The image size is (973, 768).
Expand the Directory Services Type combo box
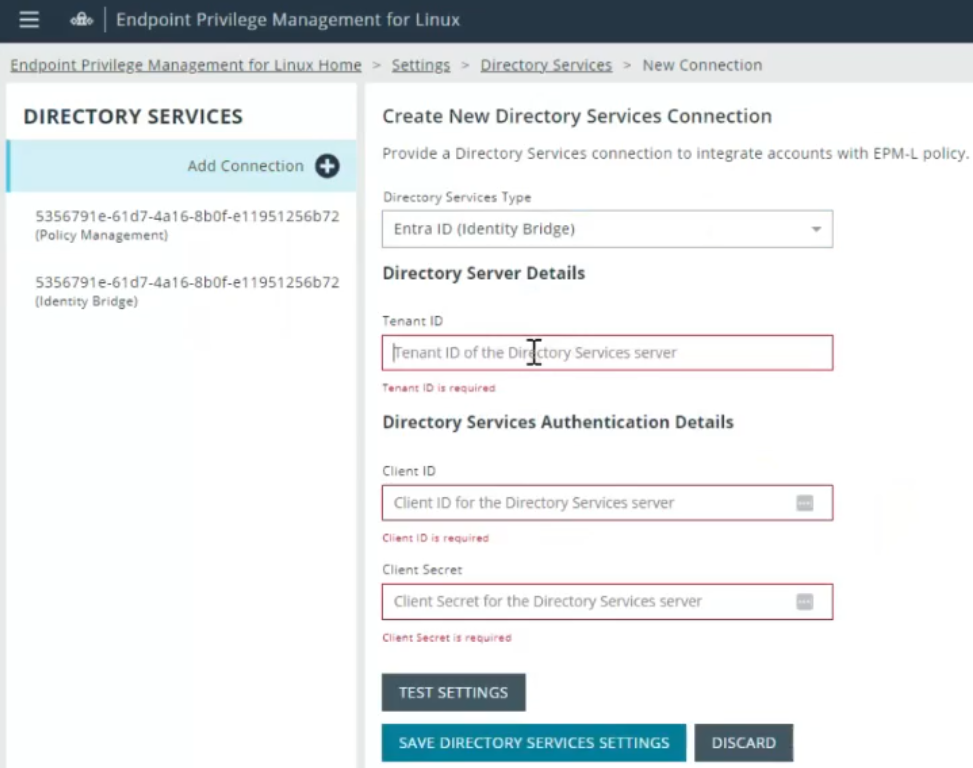click(x=607, y=229)
